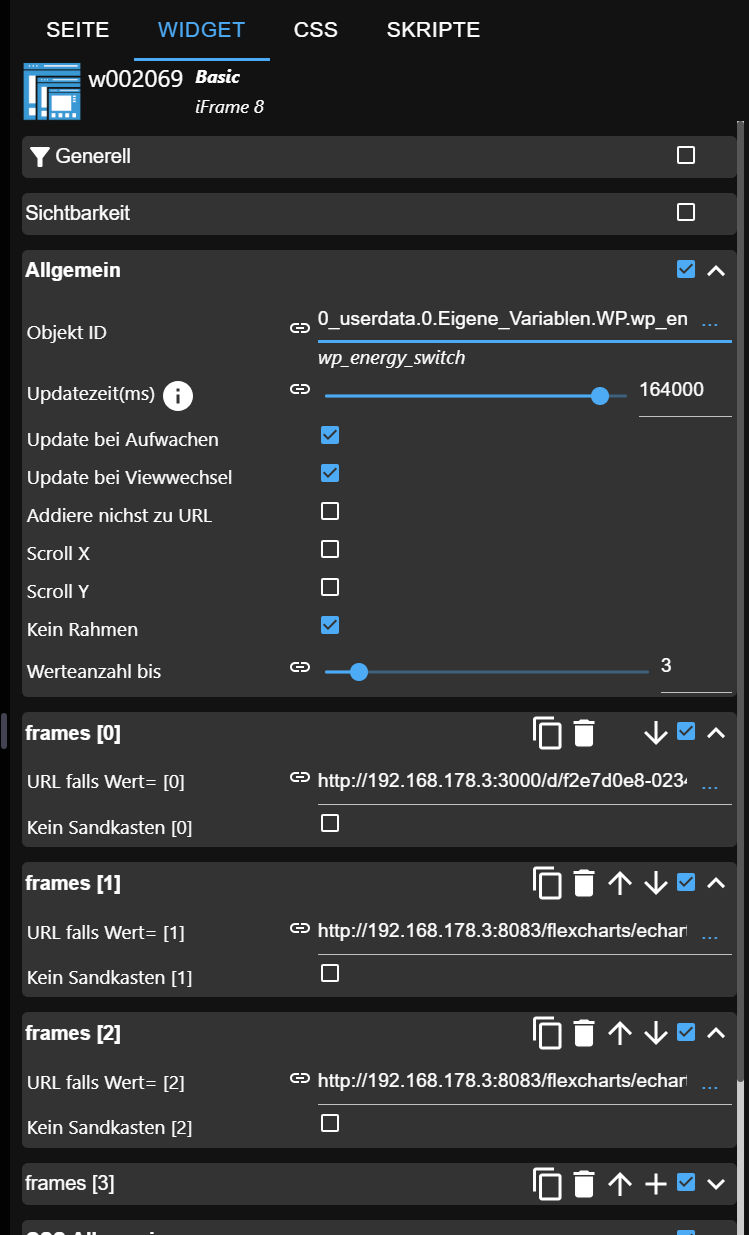This screenshot has width=749, height=1235.
Task: Open the Objekt ID selection dialog with ellipsis
Action: pos(710,322)
